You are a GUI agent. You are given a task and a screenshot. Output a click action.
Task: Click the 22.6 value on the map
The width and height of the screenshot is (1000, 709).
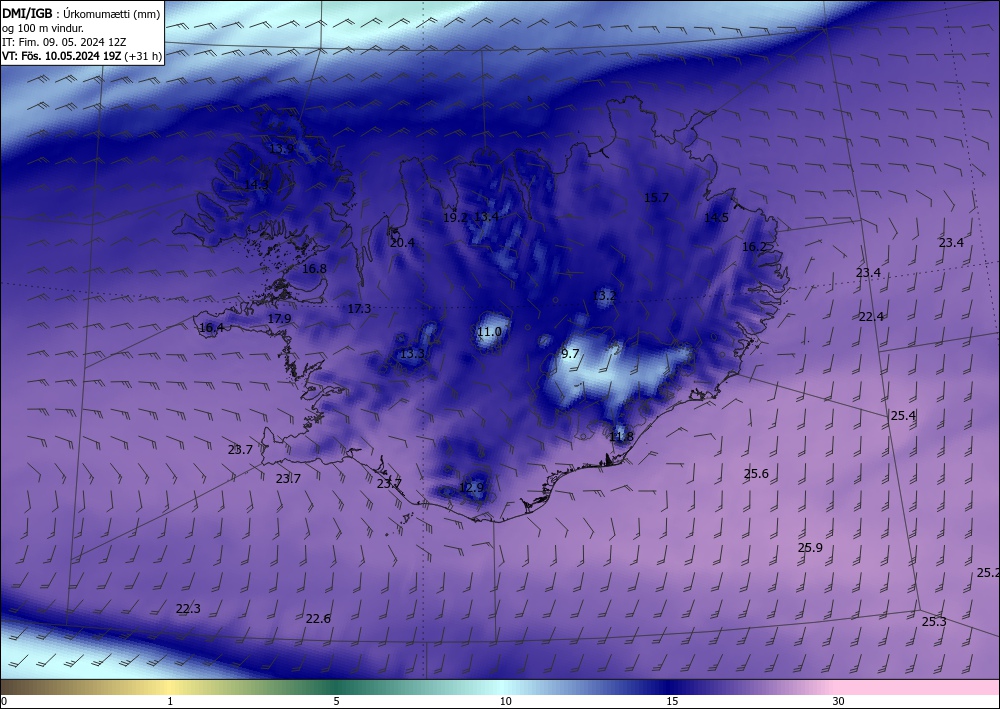[318, 619]
